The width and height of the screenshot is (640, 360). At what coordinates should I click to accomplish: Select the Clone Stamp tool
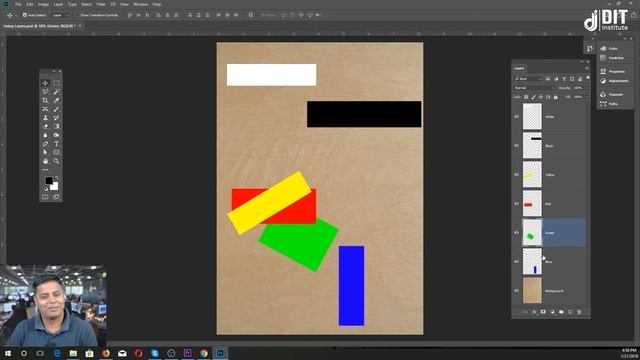click(x=45, y=118)
